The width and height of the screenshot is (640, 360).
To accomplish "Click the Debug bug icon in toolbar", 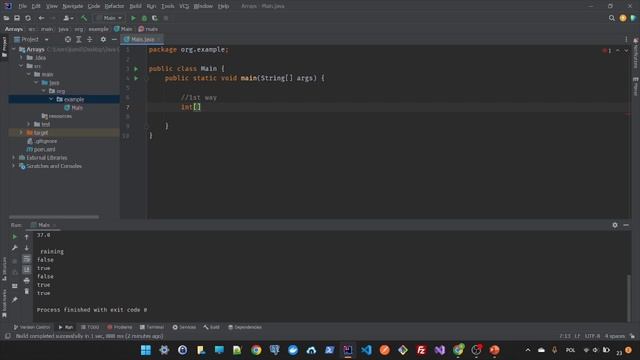I will pos(144,18).
